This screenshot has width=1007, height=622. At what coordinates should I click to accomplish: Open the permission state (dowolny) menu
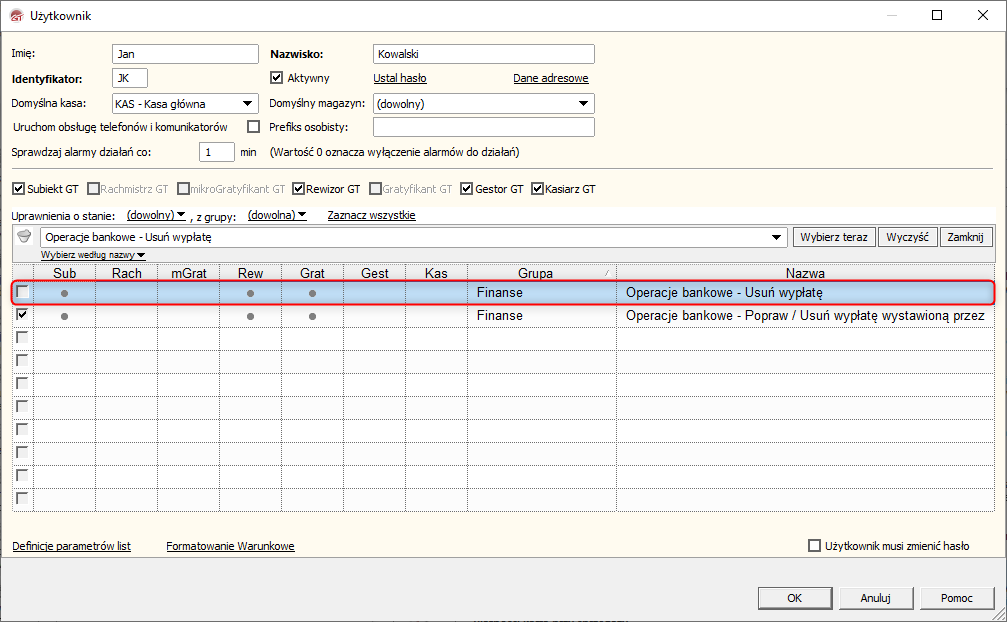(x=156, y=215)
